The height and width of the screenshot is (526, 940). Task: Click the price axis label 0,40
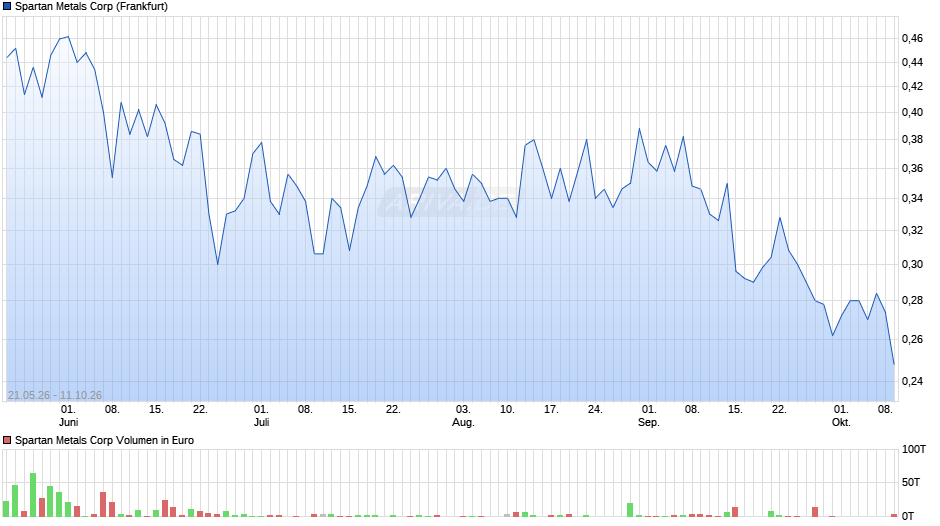[912, 112]
